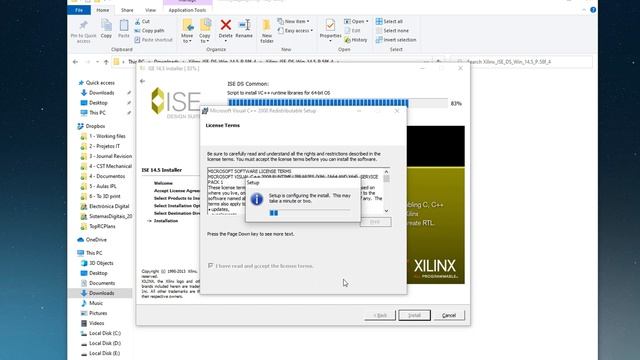Click the red Delete icon

(x=225, y=25)
